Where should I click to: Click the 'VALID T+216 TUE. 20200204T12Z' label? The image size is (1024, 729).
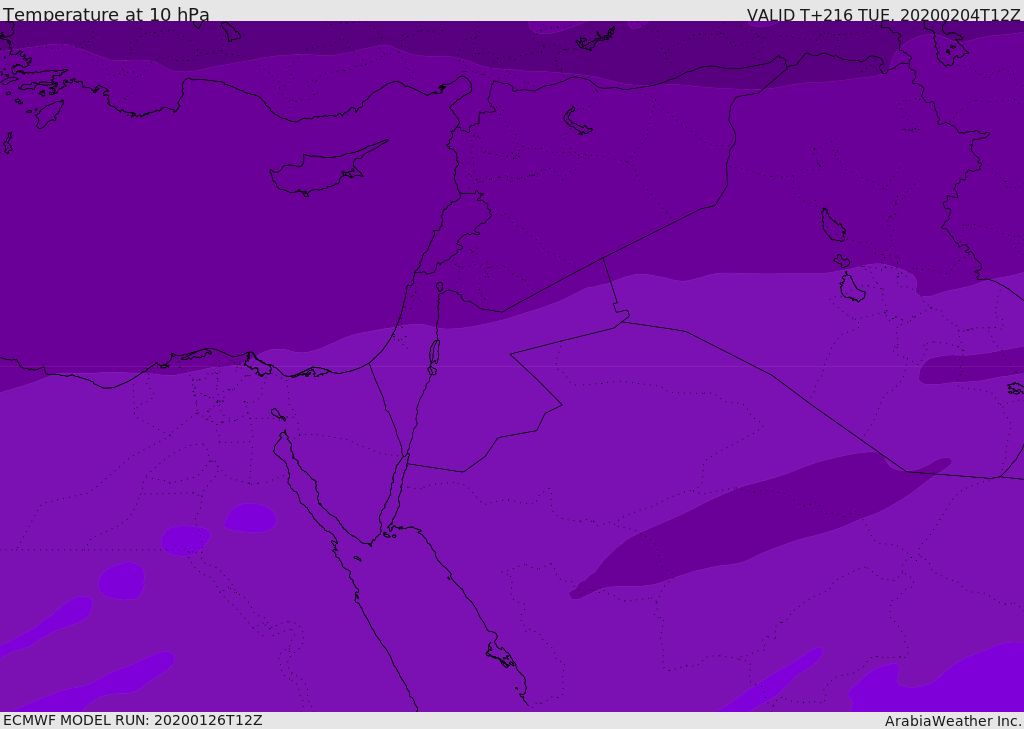coord(884,15)
